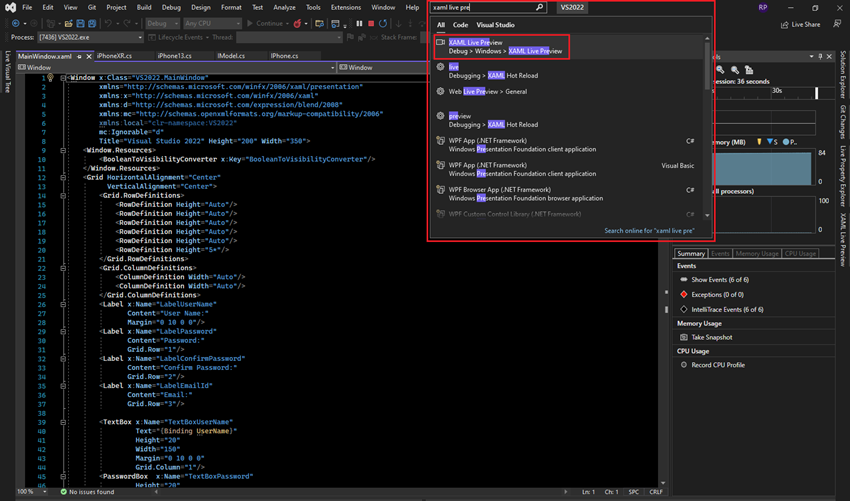Open the Diagnostic Tools window options arrow
The height and width of the screenshot is (501, 850).
pyautogui.click(x=812, y=56)
